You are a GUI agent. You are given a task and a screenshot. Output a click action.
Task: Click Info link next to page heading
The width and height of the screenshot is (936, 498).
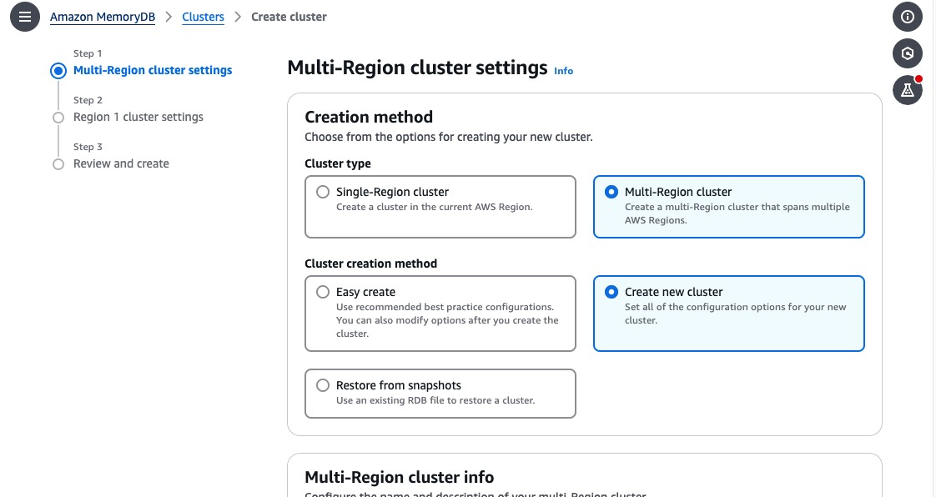coord(563,70)
